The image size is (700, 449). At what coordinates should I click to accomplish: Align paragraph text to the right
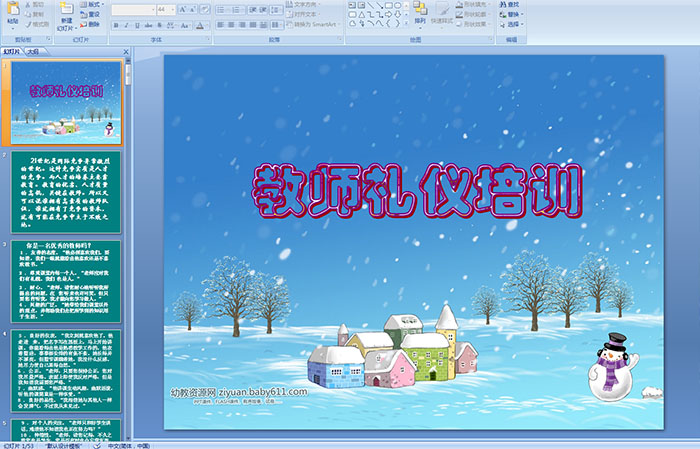[242, 25]
